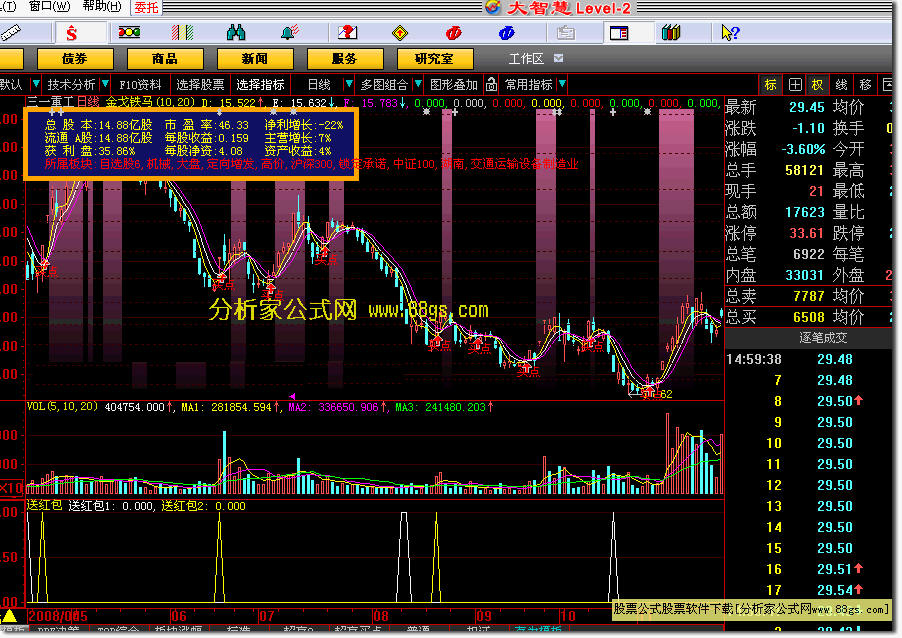Click the 最新 price value 29.45
This screenshot has height=638, width=902.
(807, 107)
